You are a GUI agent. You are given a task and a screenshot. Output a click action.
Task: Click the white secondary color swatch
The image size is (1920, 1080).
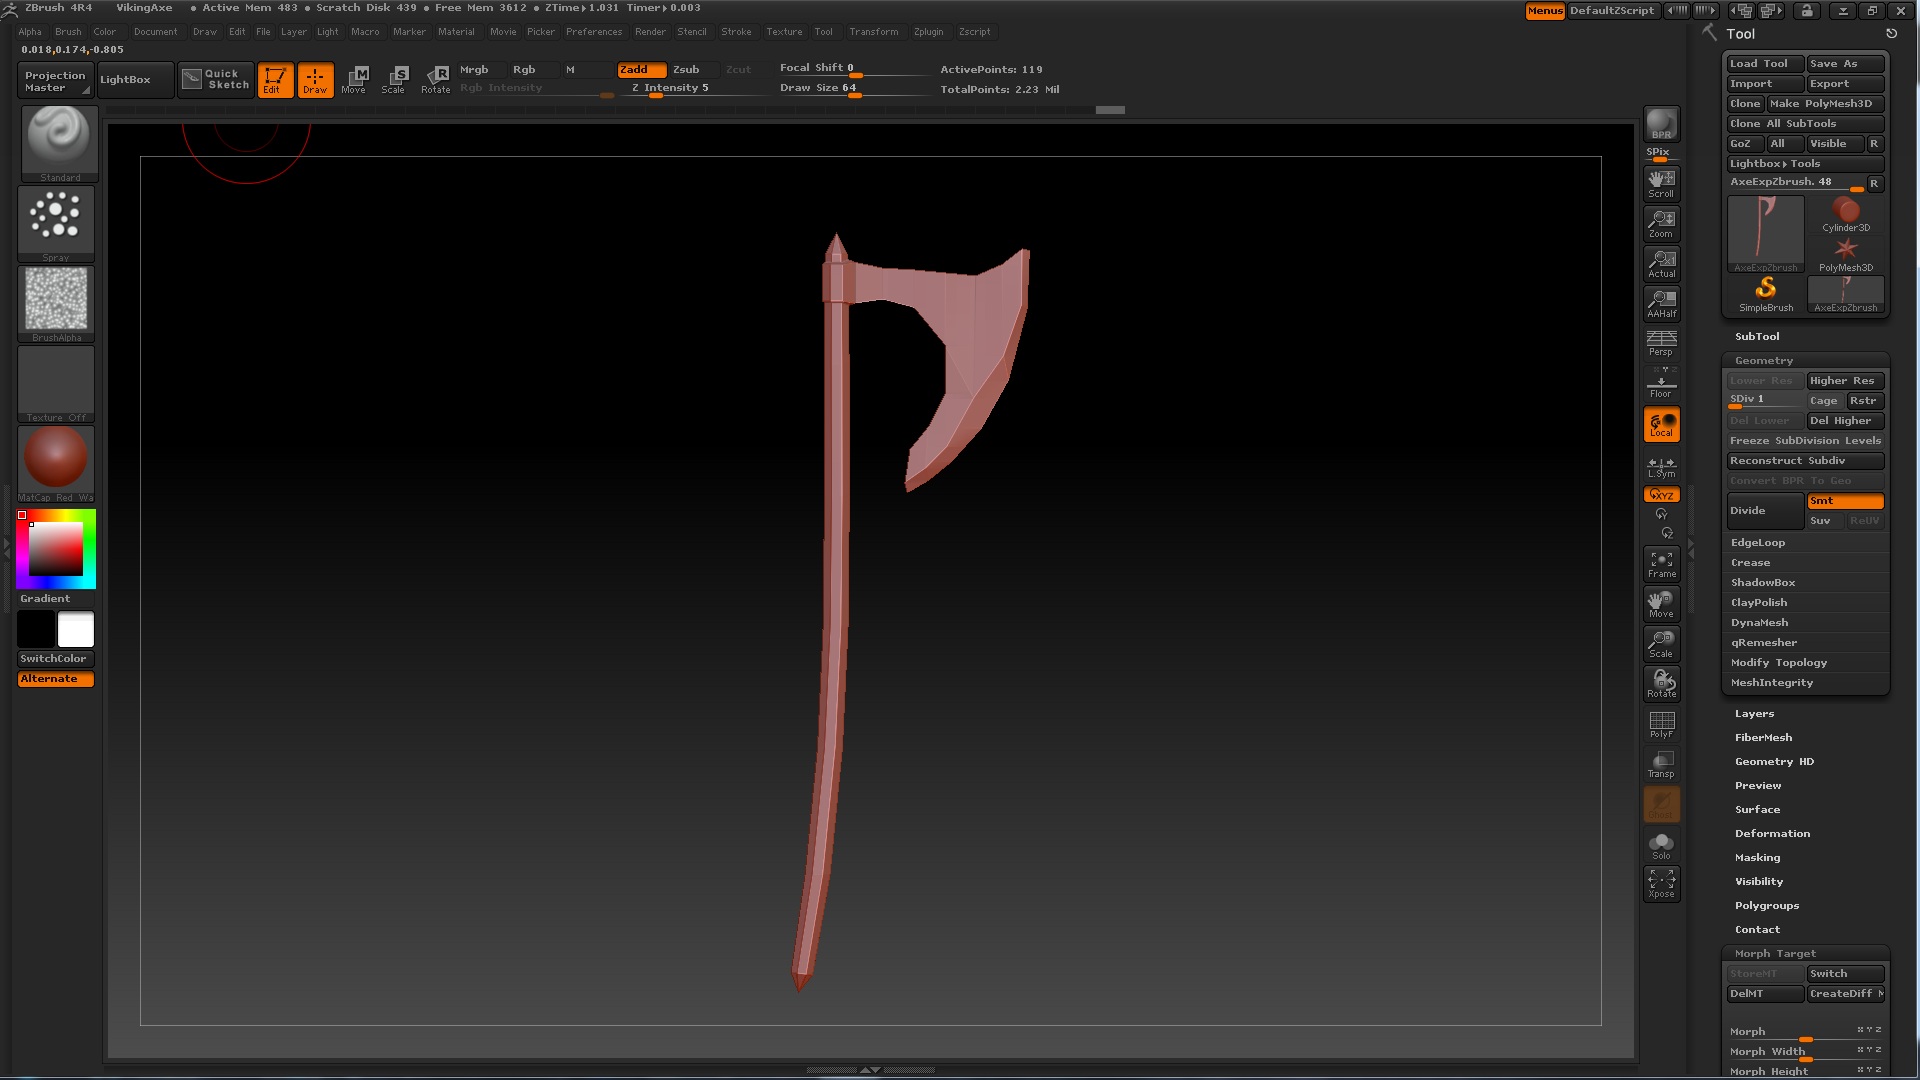[76, 630]
